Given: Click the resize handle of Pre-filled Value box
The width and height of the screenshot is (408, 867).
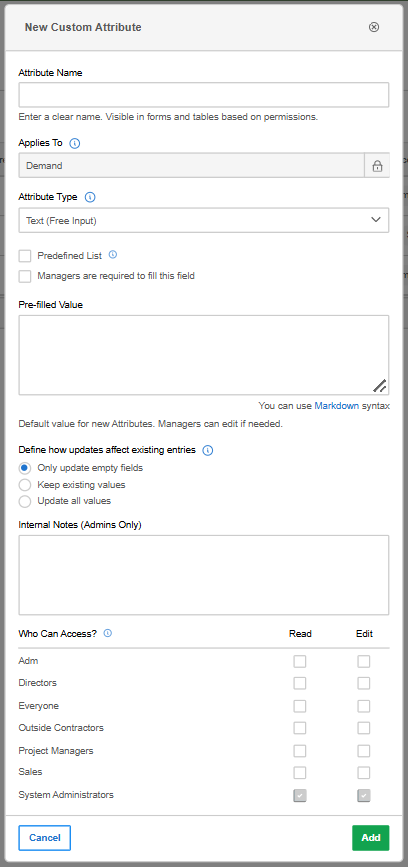Looking at the screenshot, I should pos(380,385).
